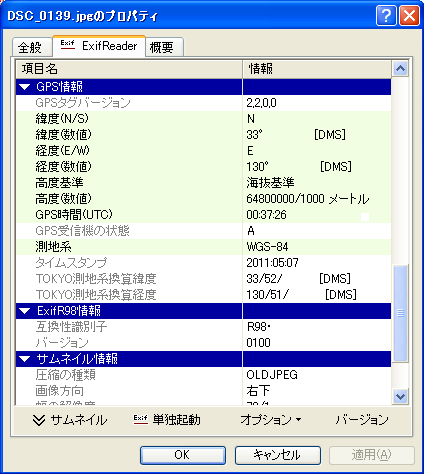The height and width of the screenshot is (474, 424).
Task: Click the OK button
Action: (183, 455)
